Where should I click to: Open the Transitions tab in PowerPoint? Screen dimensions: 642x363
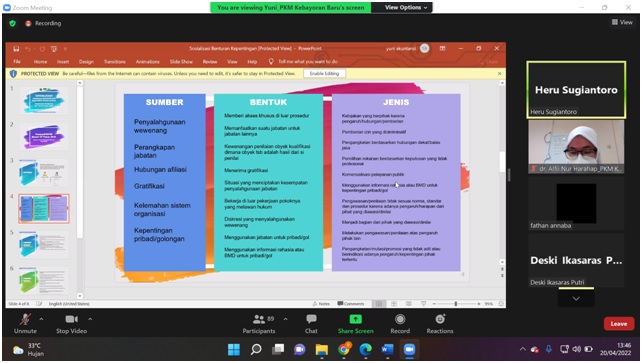tap(115, 62)
